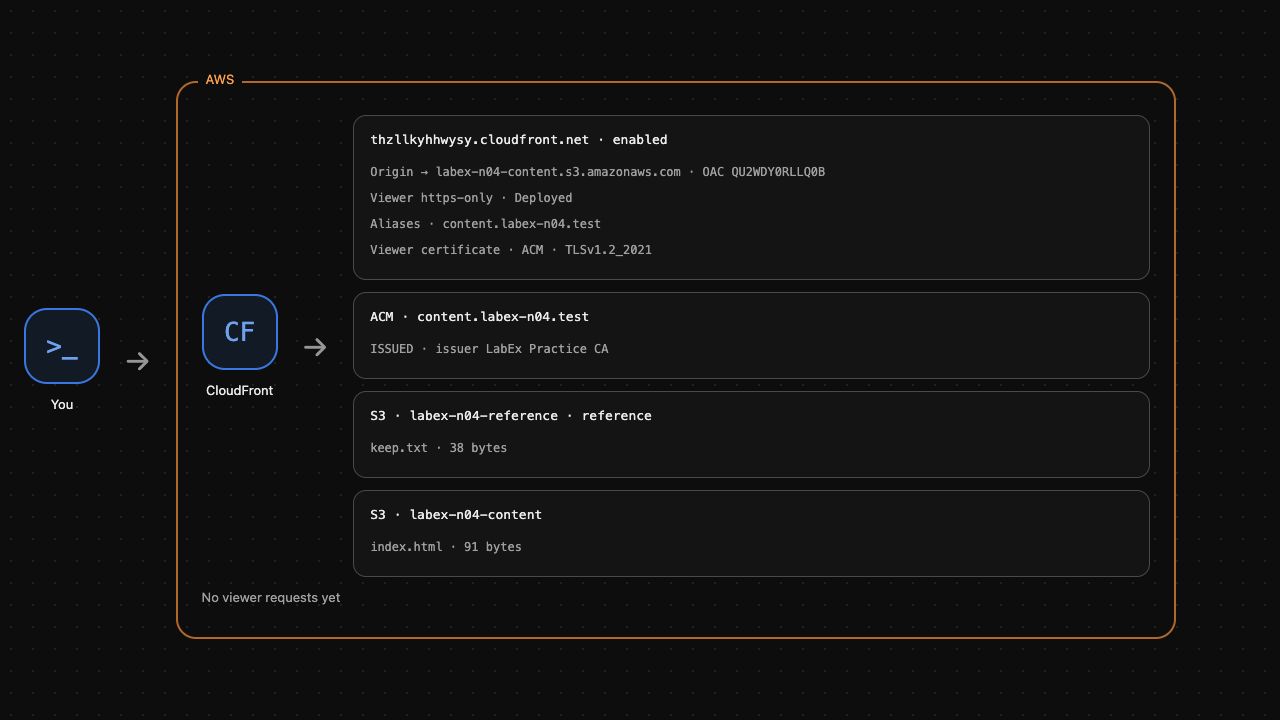Select the CF CloudFront icon
Screen dimensions: 1280x720
pyautogui.click(x=240, y=332)
